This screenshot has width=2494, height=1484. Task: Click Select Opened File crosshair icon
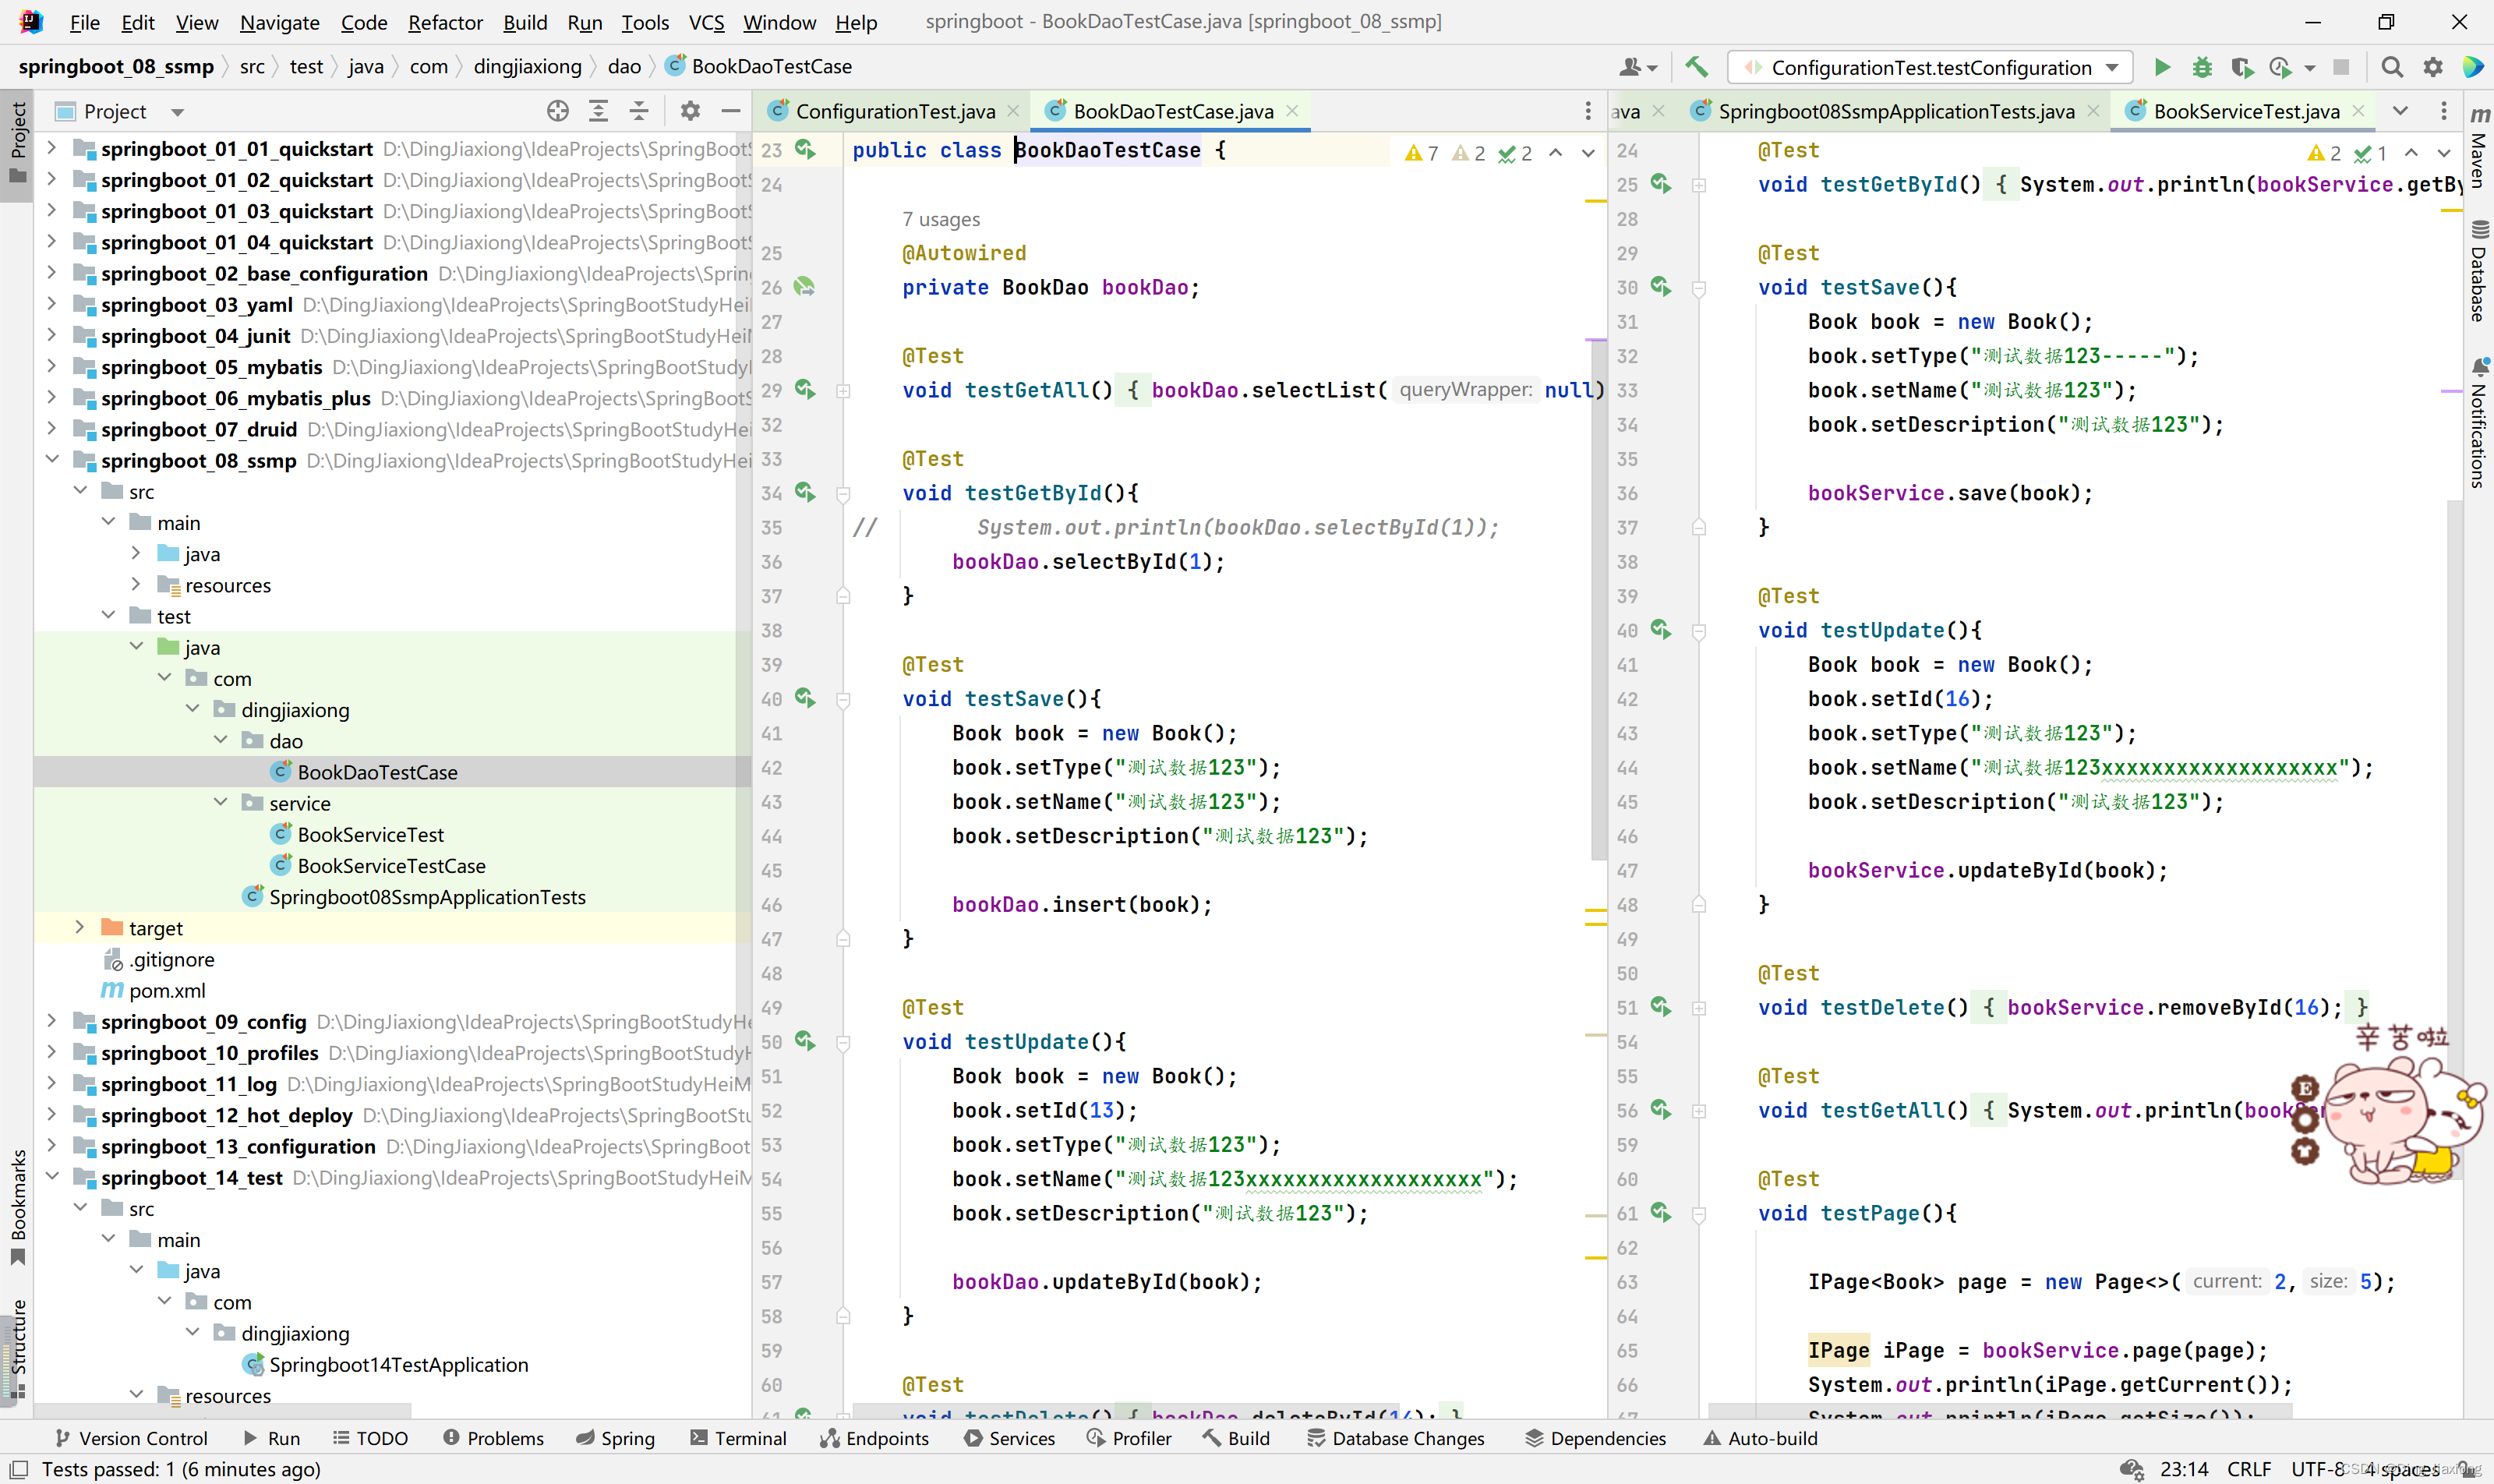[x=558, y=111]
